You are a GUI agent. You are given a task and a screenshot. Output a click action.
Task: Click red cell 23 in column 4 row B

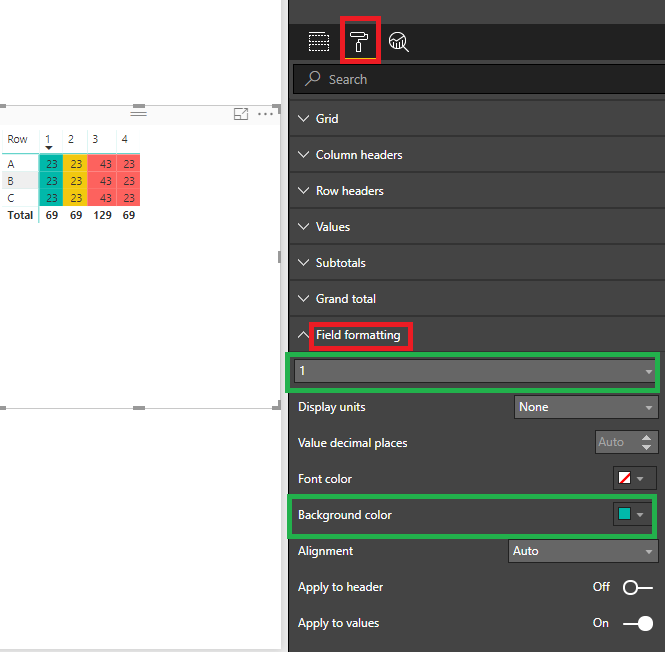[x=129, y=181]
